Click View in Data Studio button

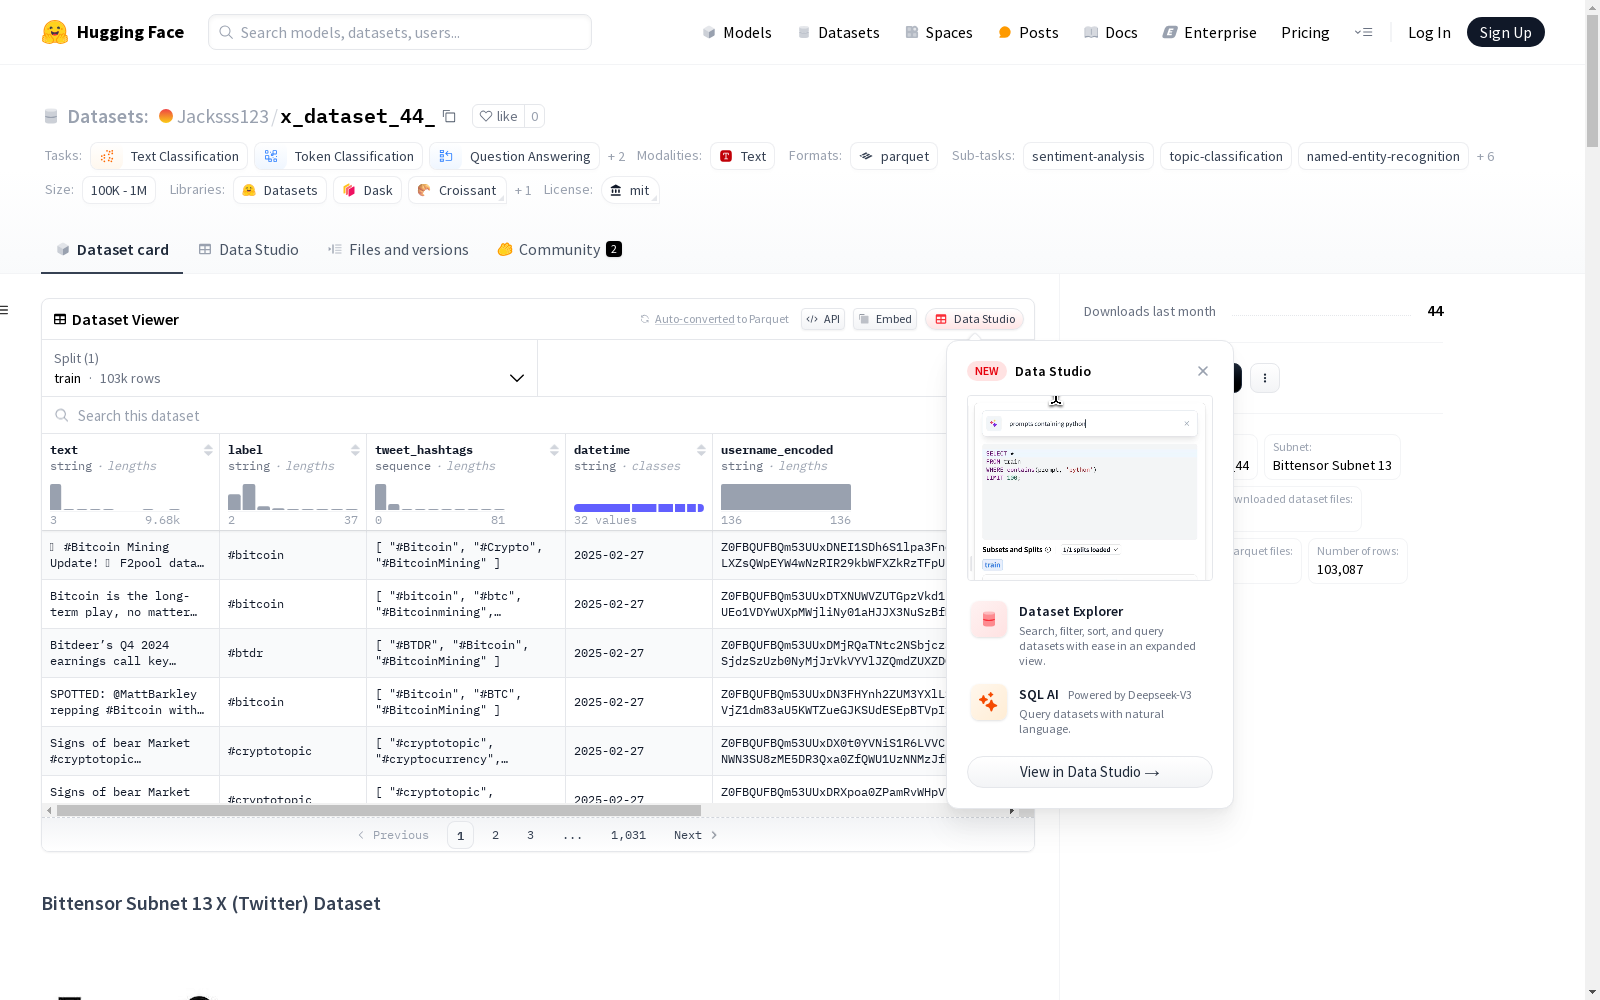1090,772
